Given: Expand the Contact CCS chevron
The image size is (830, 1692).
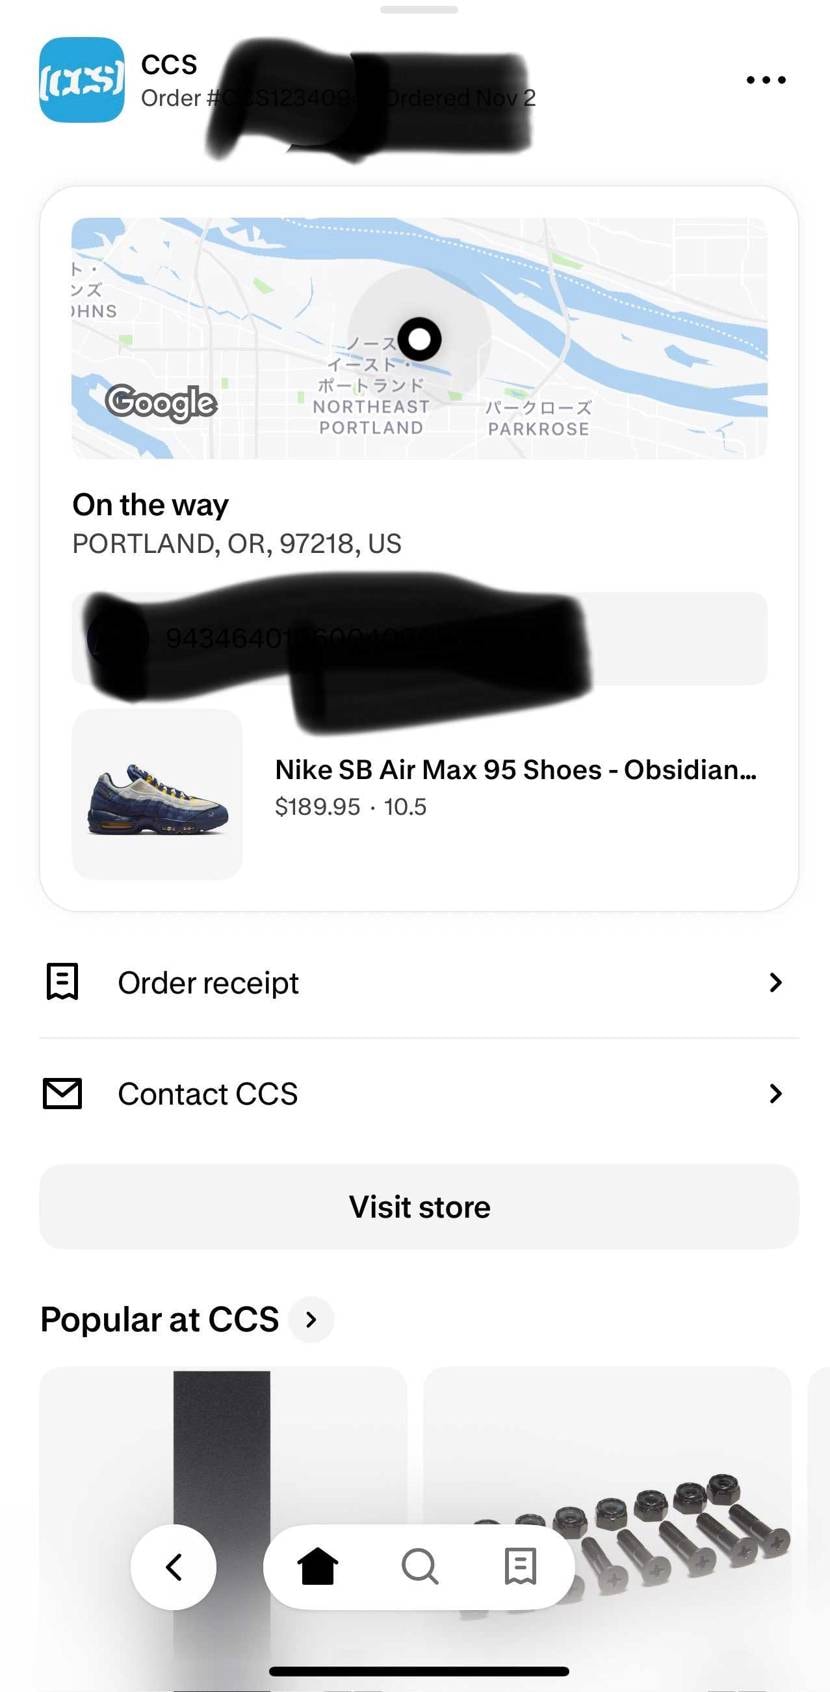Looking at the screenshot, I should click(x=775, y=1093).
